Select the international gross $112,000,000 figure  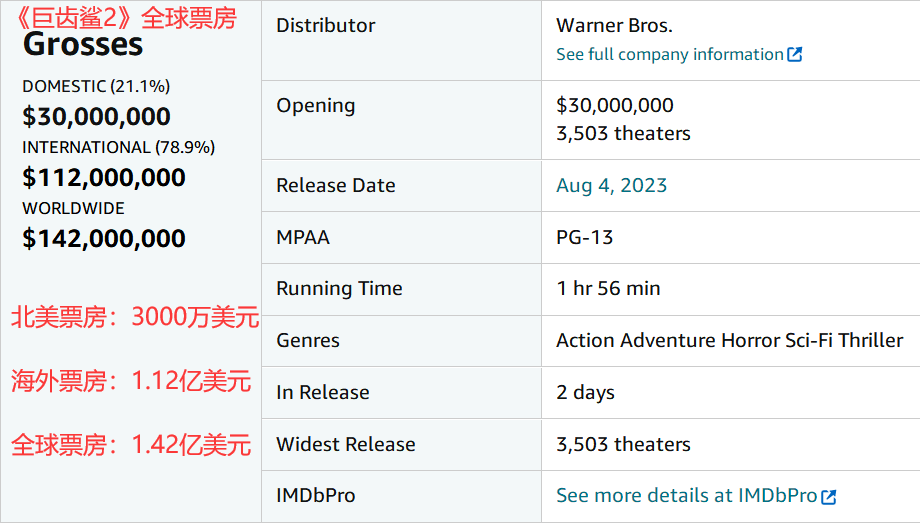coord(104,178)
